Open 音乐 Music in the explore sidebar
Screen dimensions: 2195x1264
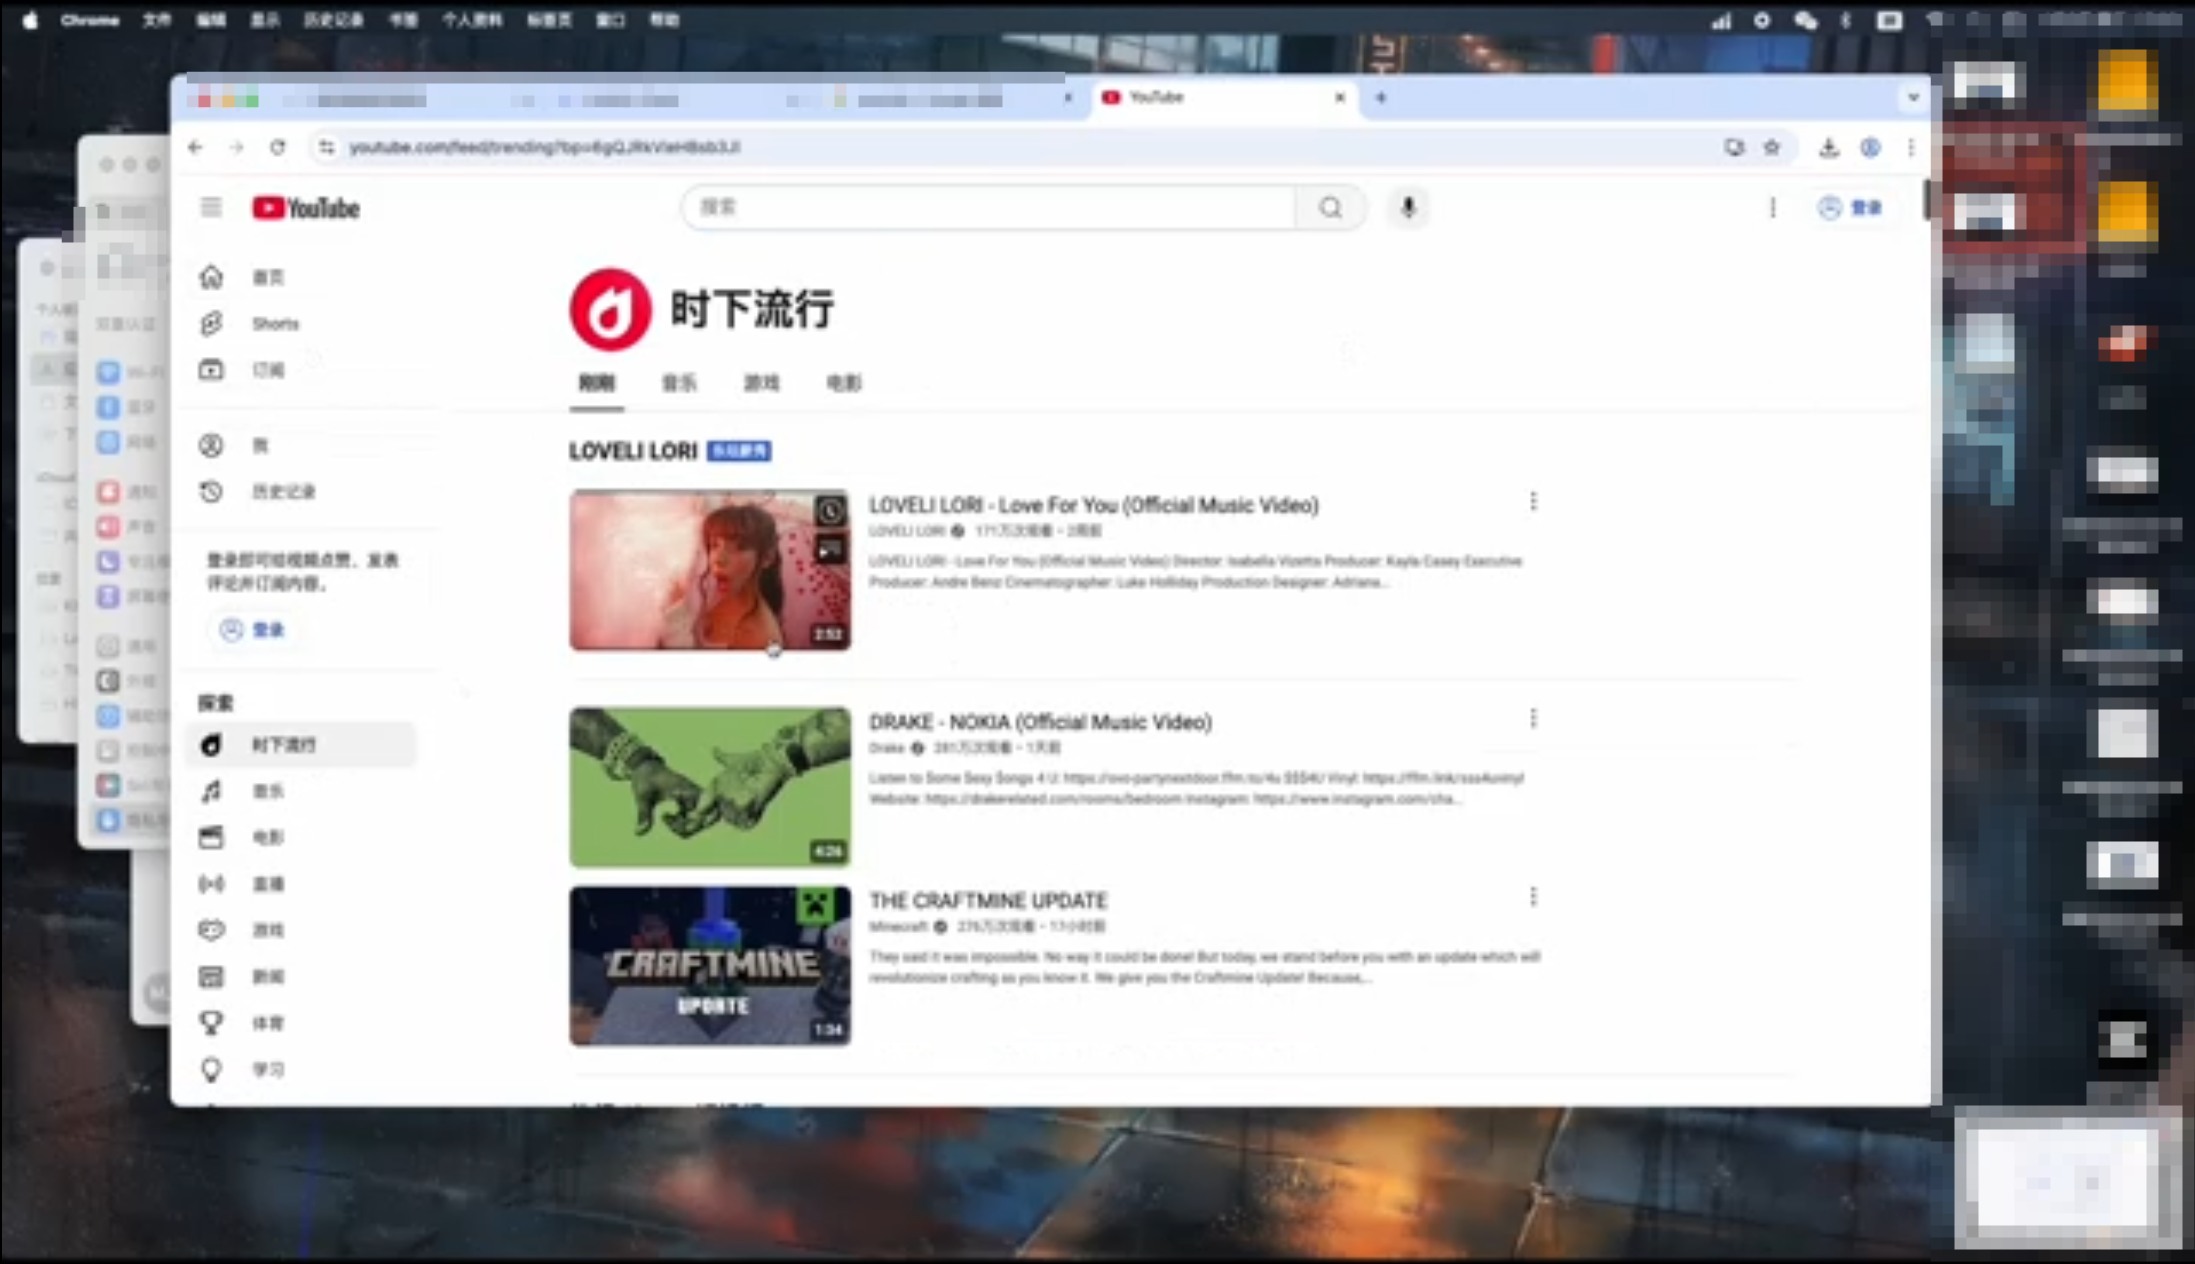tap(300, 791)
